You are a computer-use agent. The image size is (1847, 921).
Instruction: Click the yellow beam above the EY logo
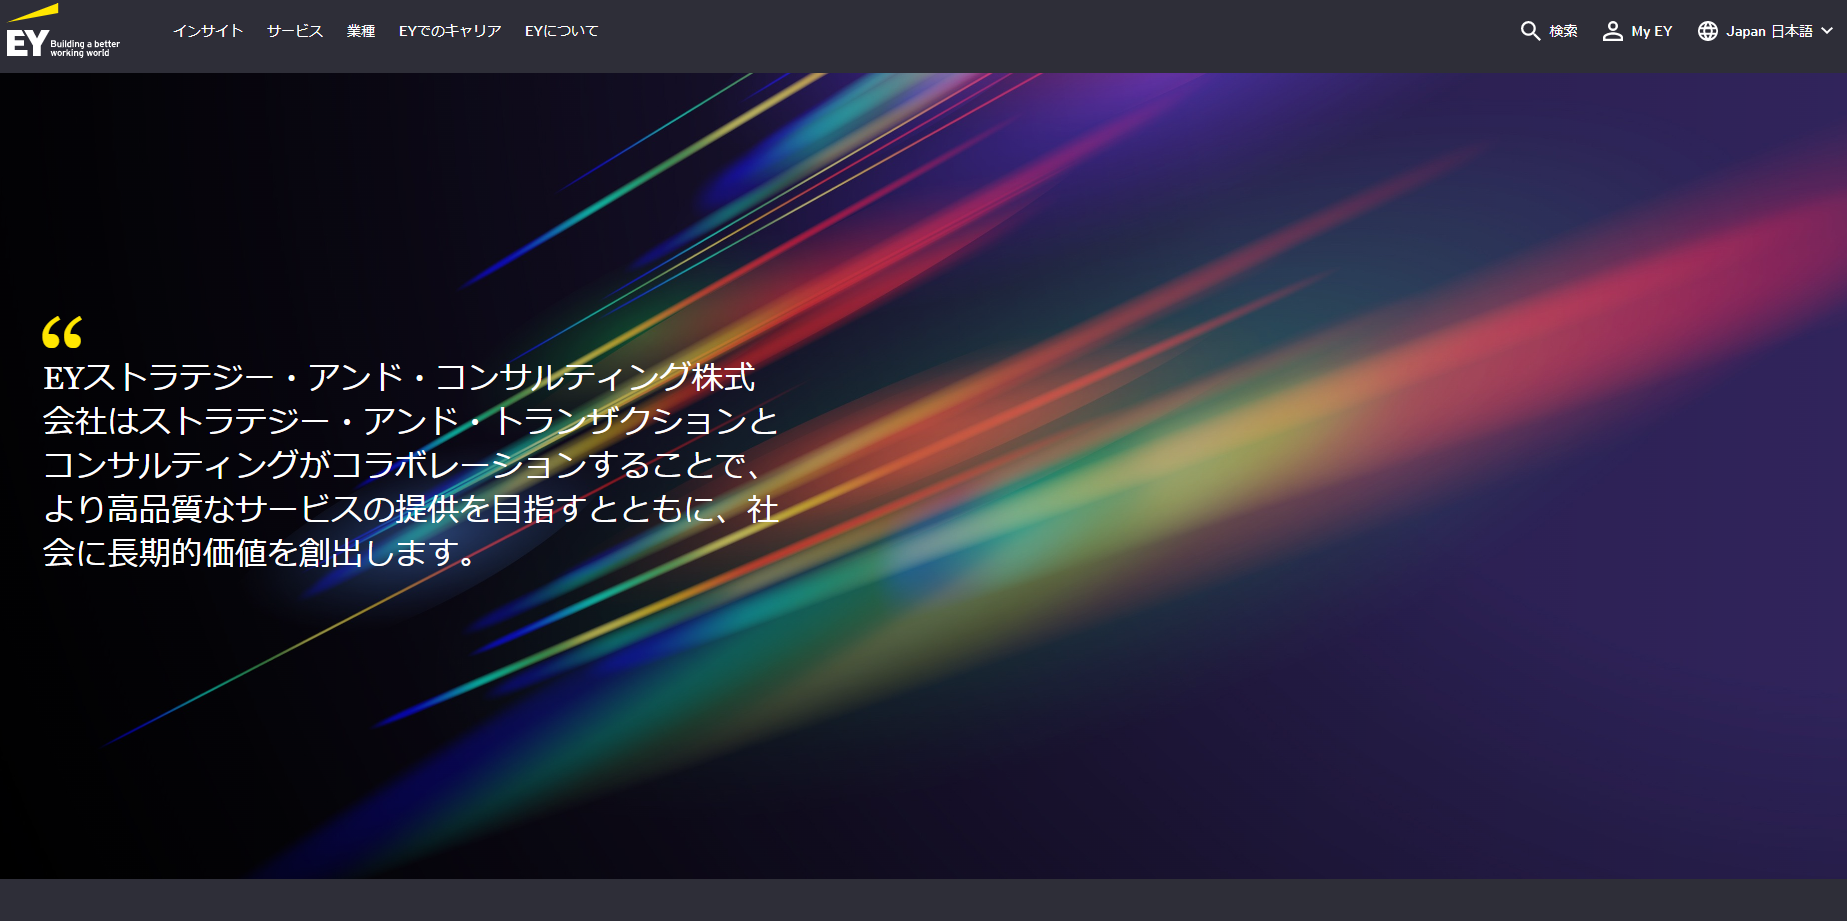(34, 13)
